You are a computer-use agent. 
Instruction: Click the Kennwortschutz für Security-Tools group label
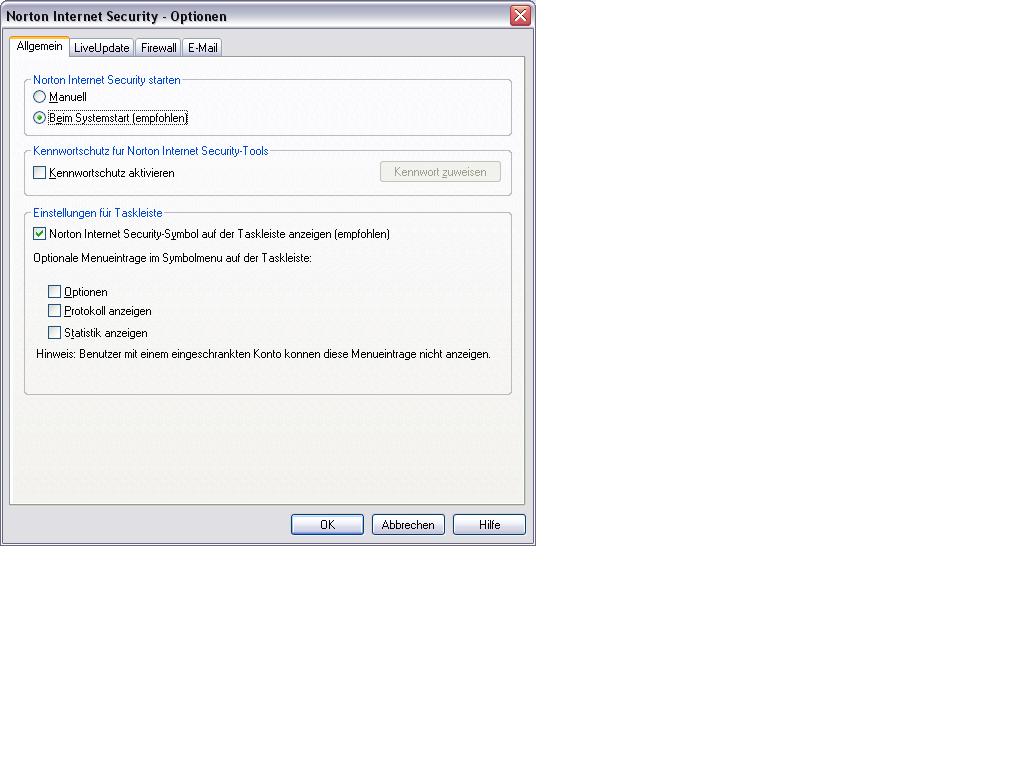point(151,151)
